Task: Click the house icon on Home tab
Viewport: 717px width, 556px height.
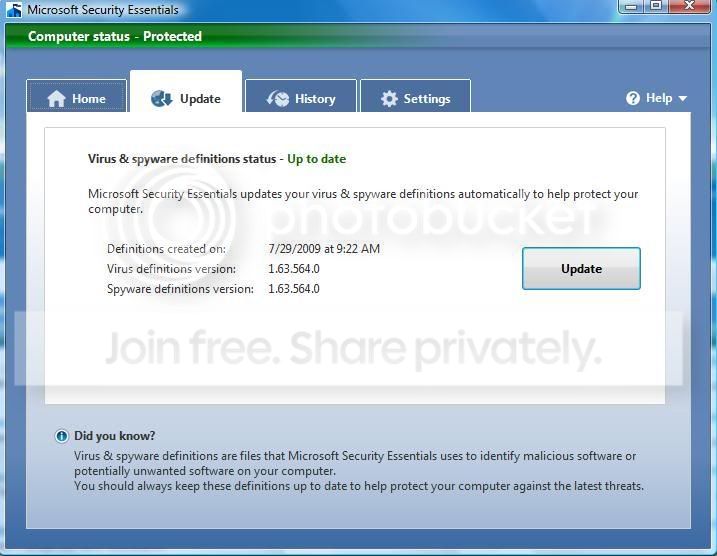Action: coord(56,99)
